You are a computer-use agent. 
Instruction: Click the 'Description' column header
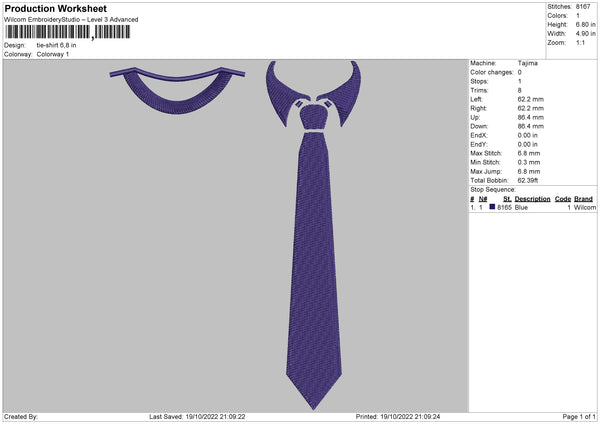tap(532, 199)
